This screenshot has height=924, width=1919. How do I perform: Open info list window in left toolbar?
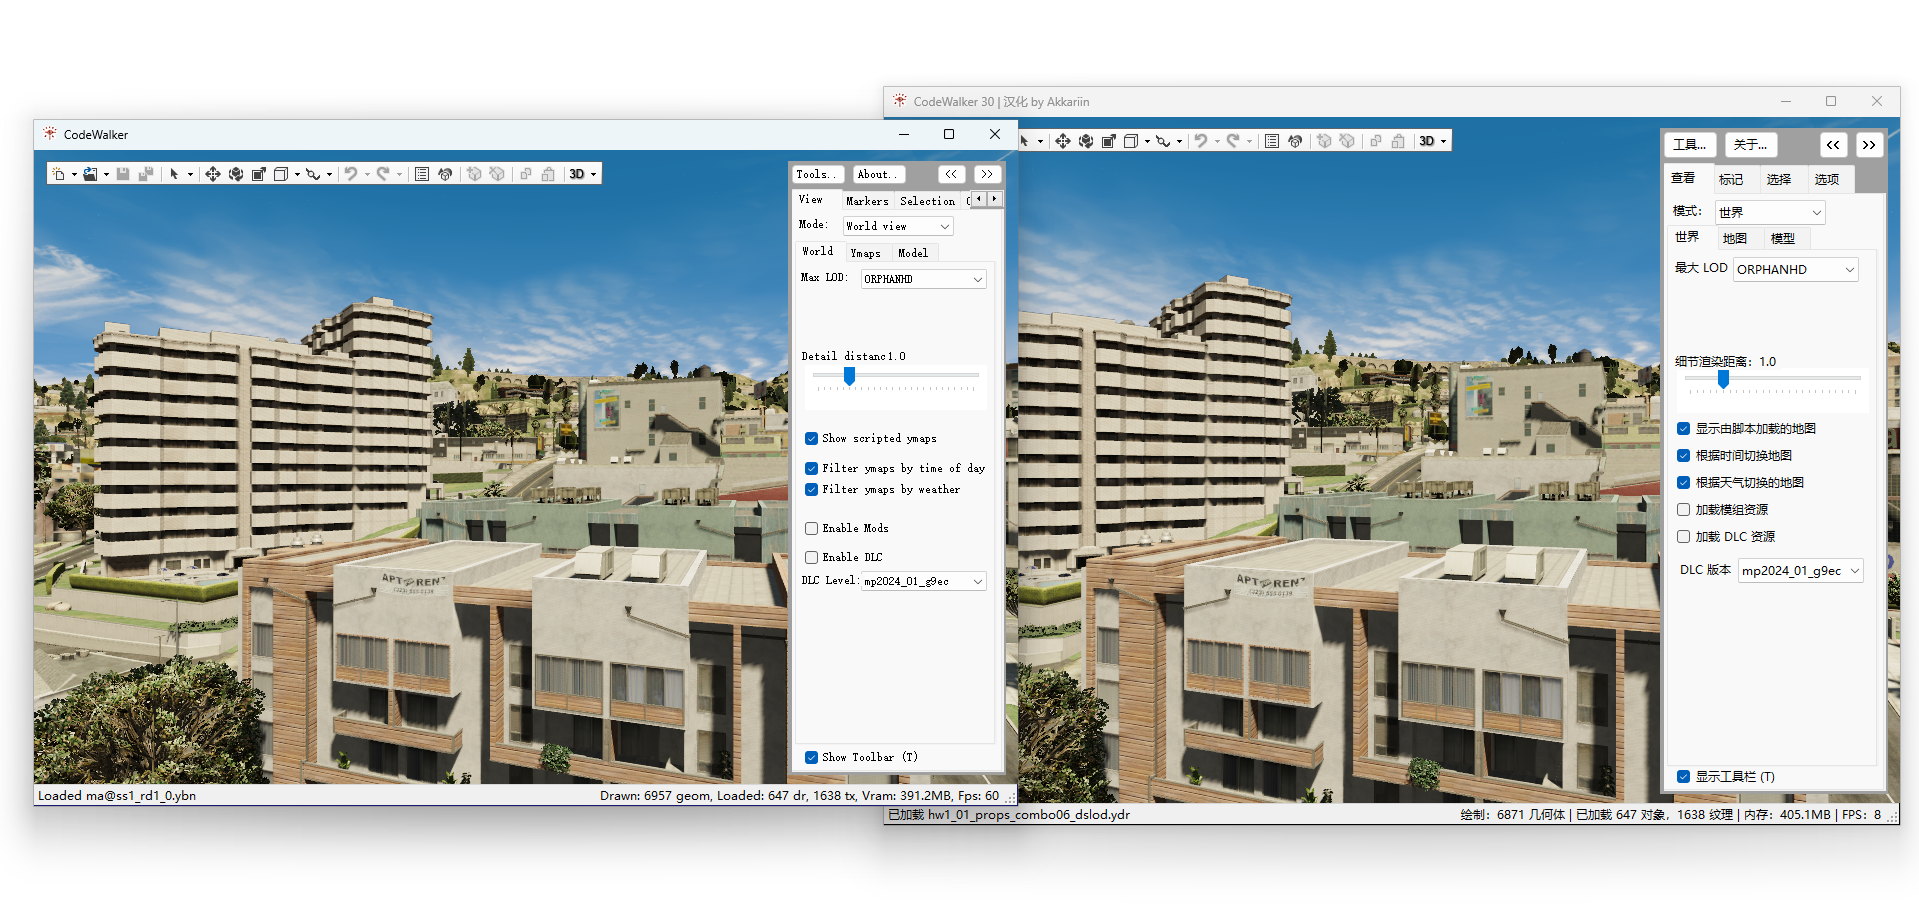coord(422,174)
